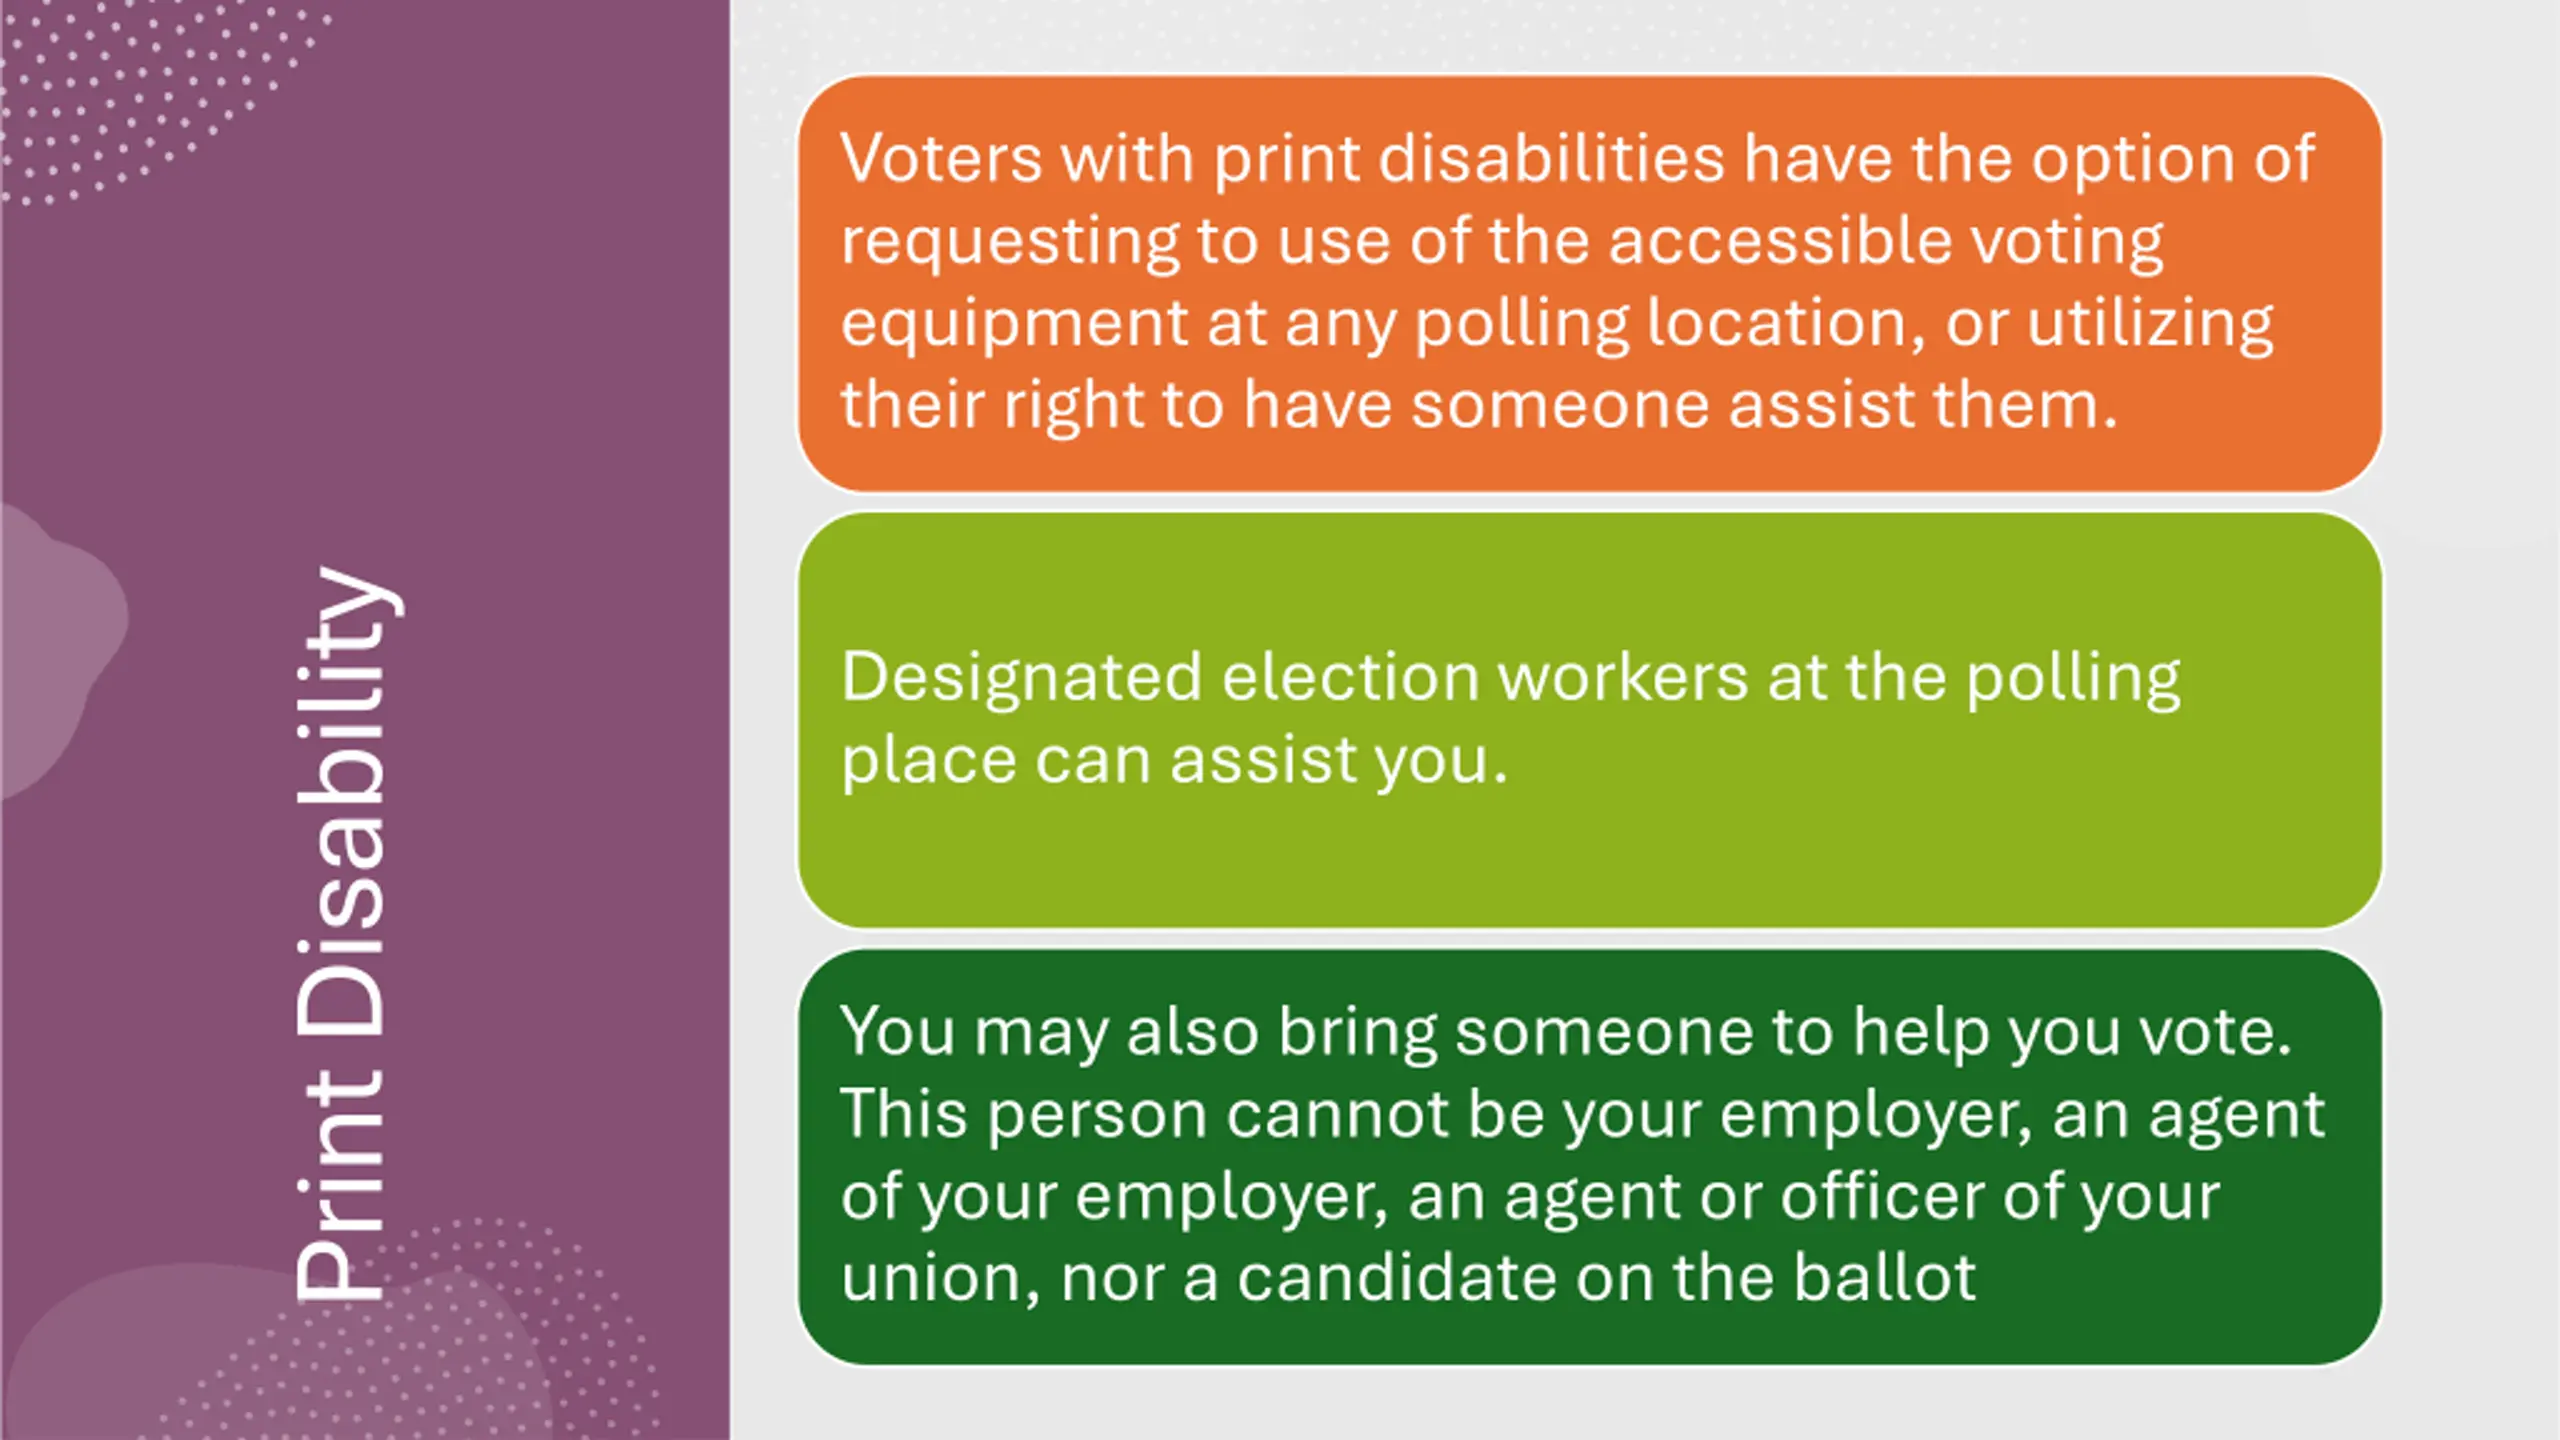
Task: Click the gray background right of the boxes
Action: (x=2470, y=720)
